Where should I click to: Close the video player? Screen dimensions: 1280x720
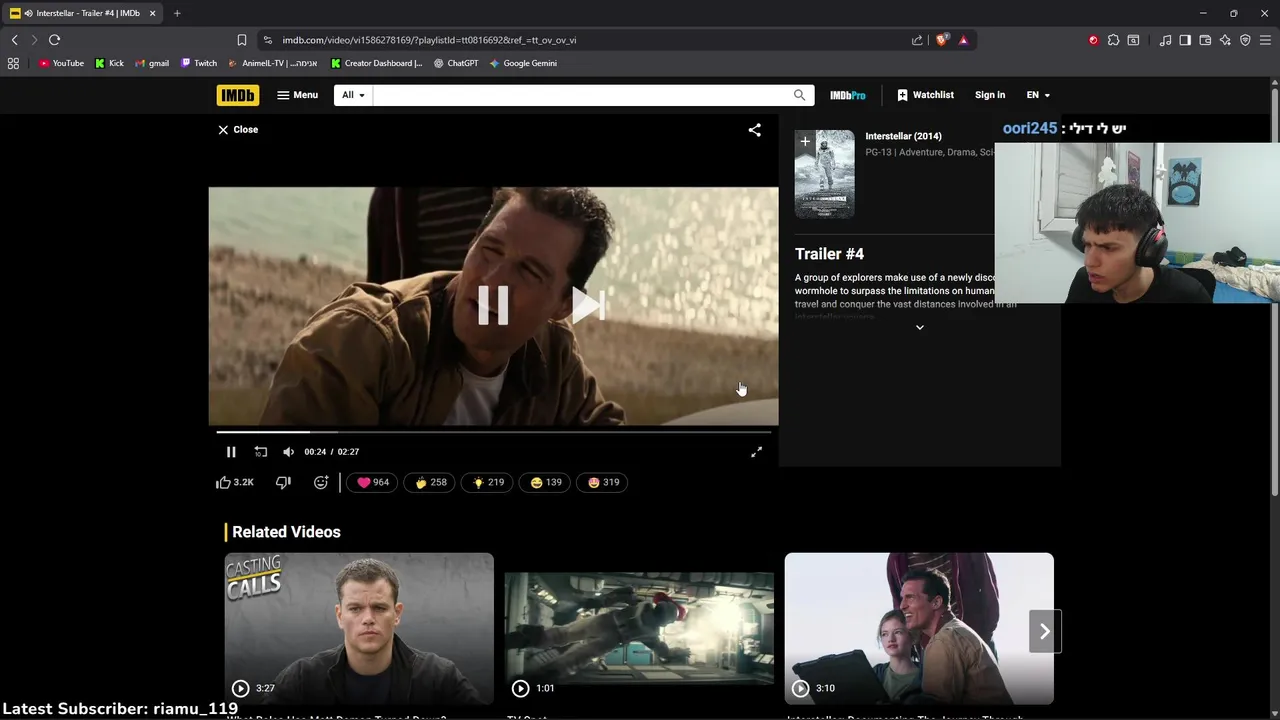pyautogui.click(x=238, y=130)
